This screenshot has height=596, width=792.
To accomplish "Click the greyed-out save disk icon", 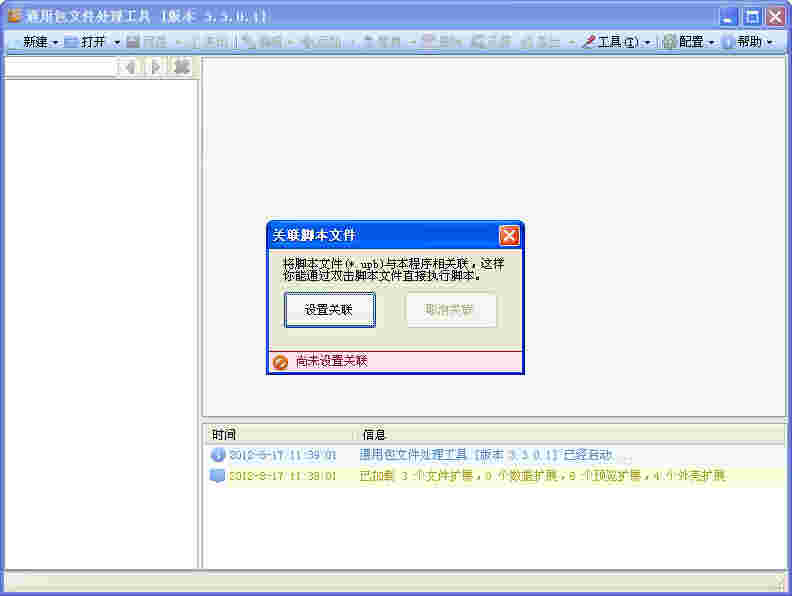I will point(132,41).
